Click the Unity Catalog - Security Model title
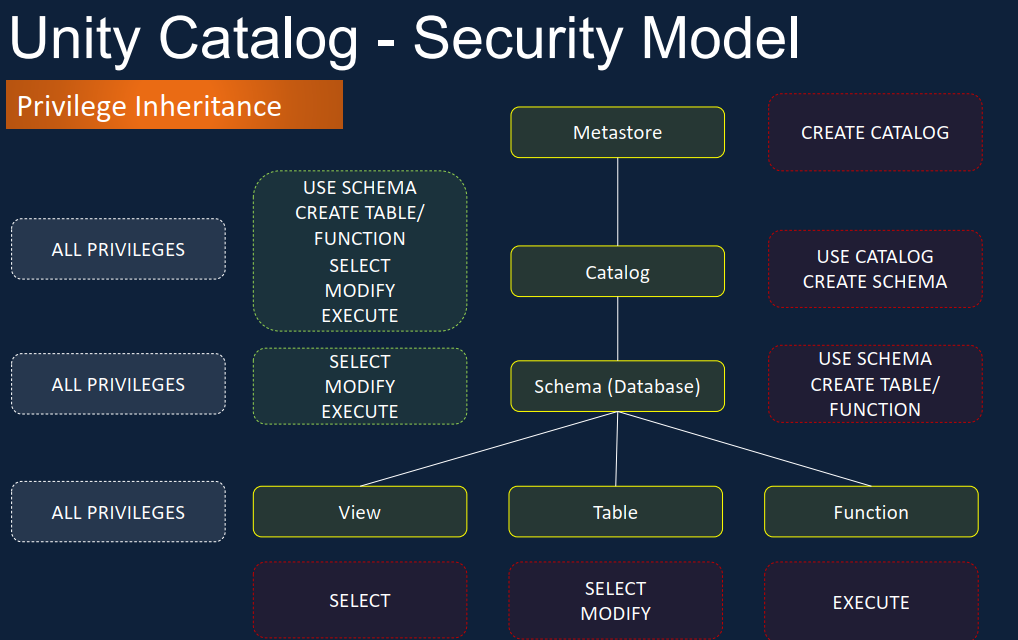Viewport: 1018px width, 640px height. pos(404,39)
